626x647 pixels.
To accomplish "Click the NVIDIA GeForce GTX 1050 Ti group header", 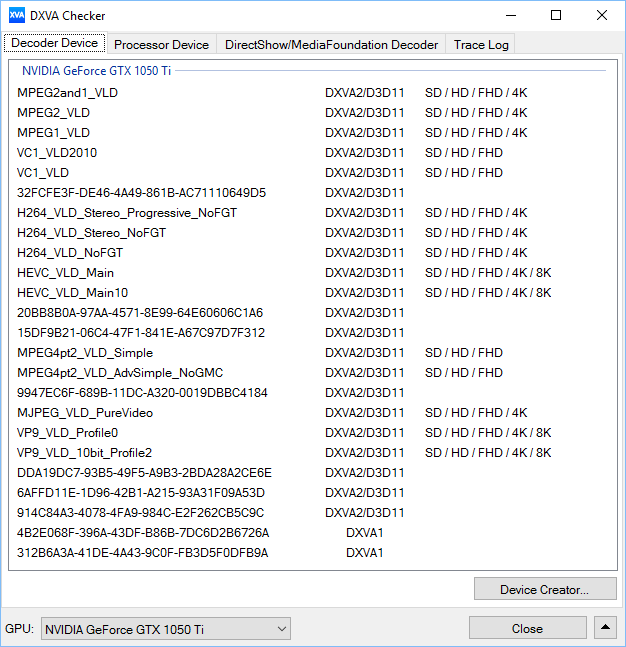I will click(97, 71).
